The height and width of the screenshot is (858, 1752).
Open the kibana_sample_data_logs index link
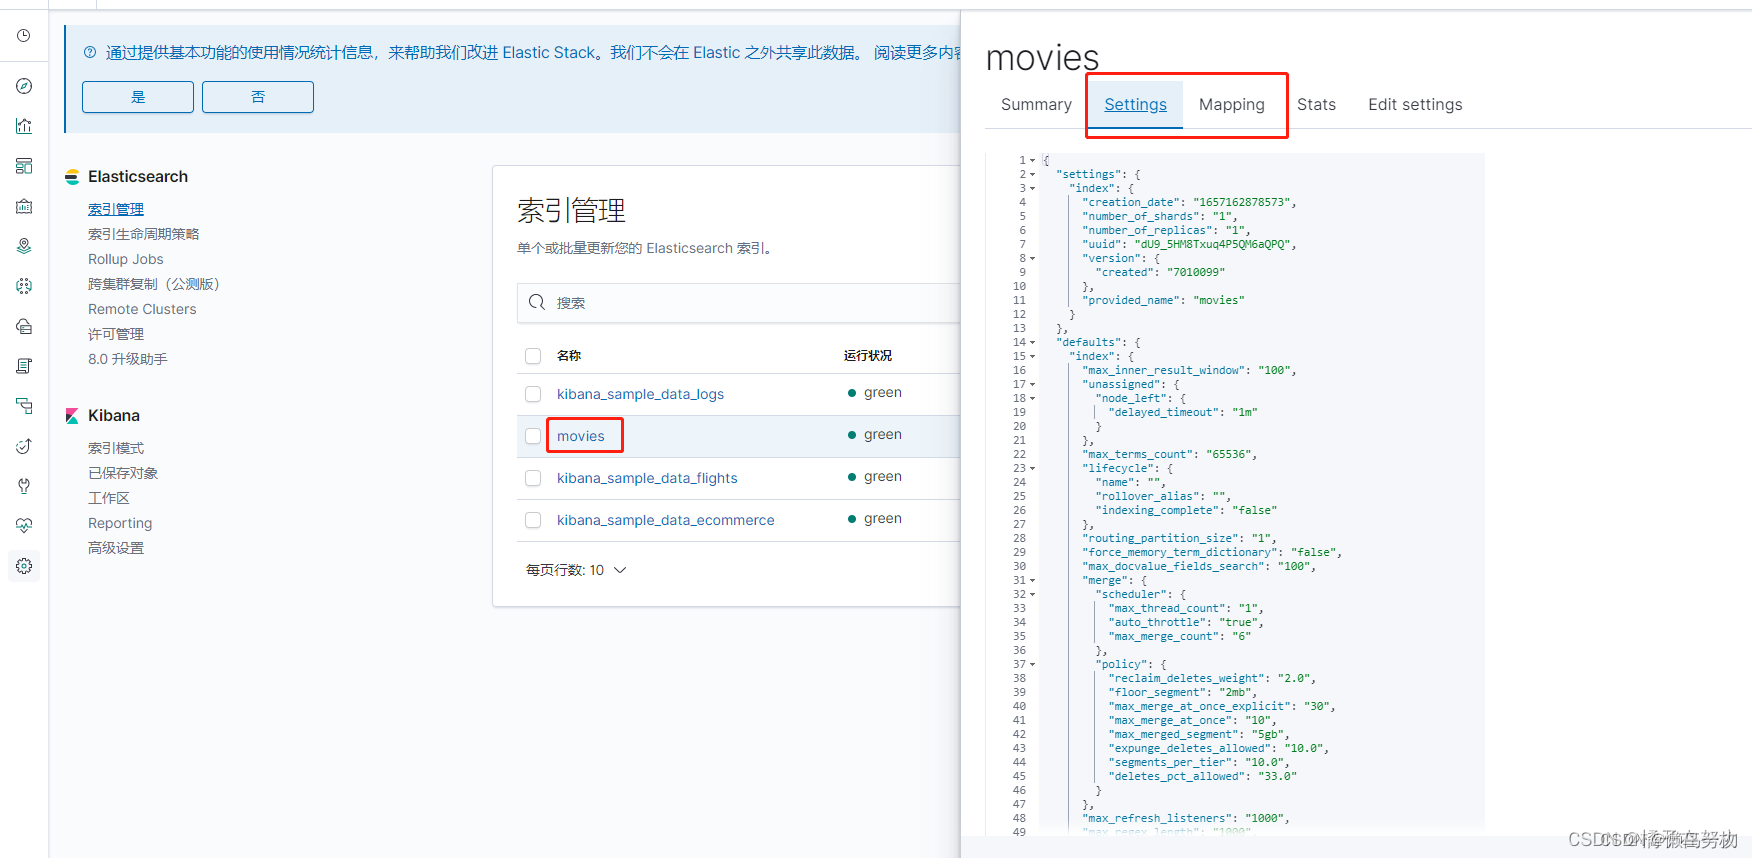click(640, 394)
